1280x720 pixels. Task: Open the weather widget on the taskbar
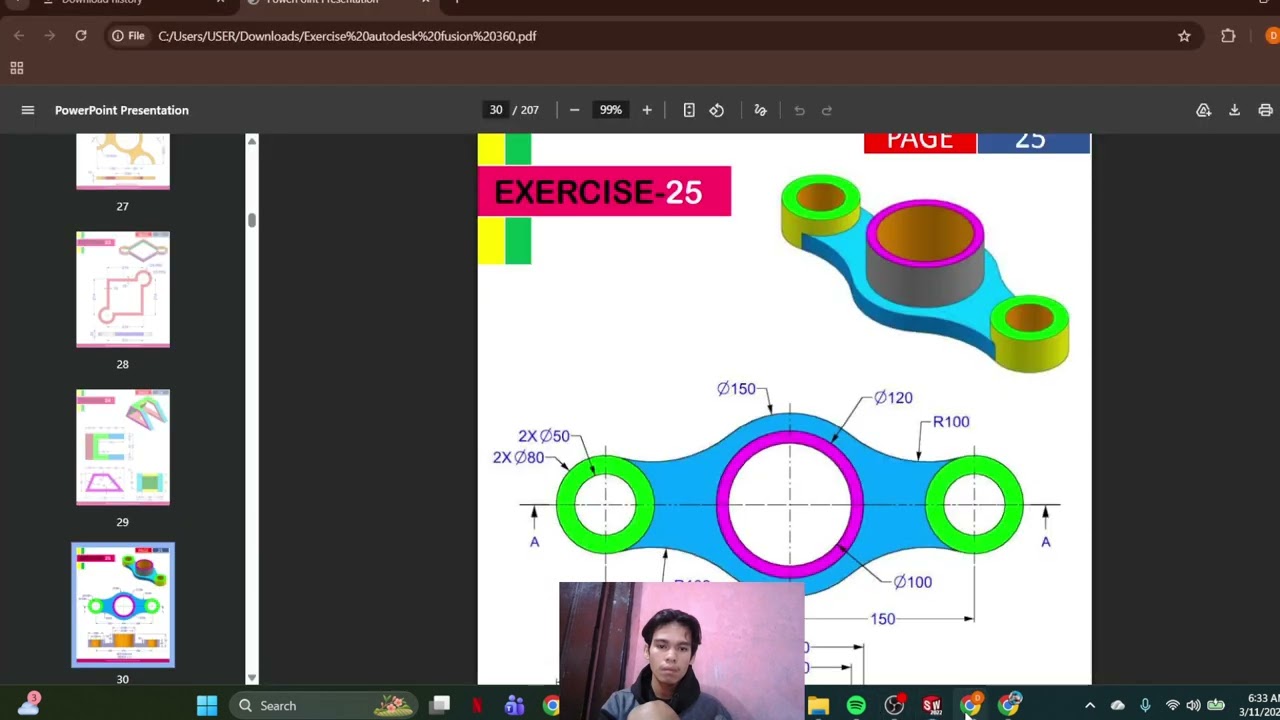[x=27, y=704]
